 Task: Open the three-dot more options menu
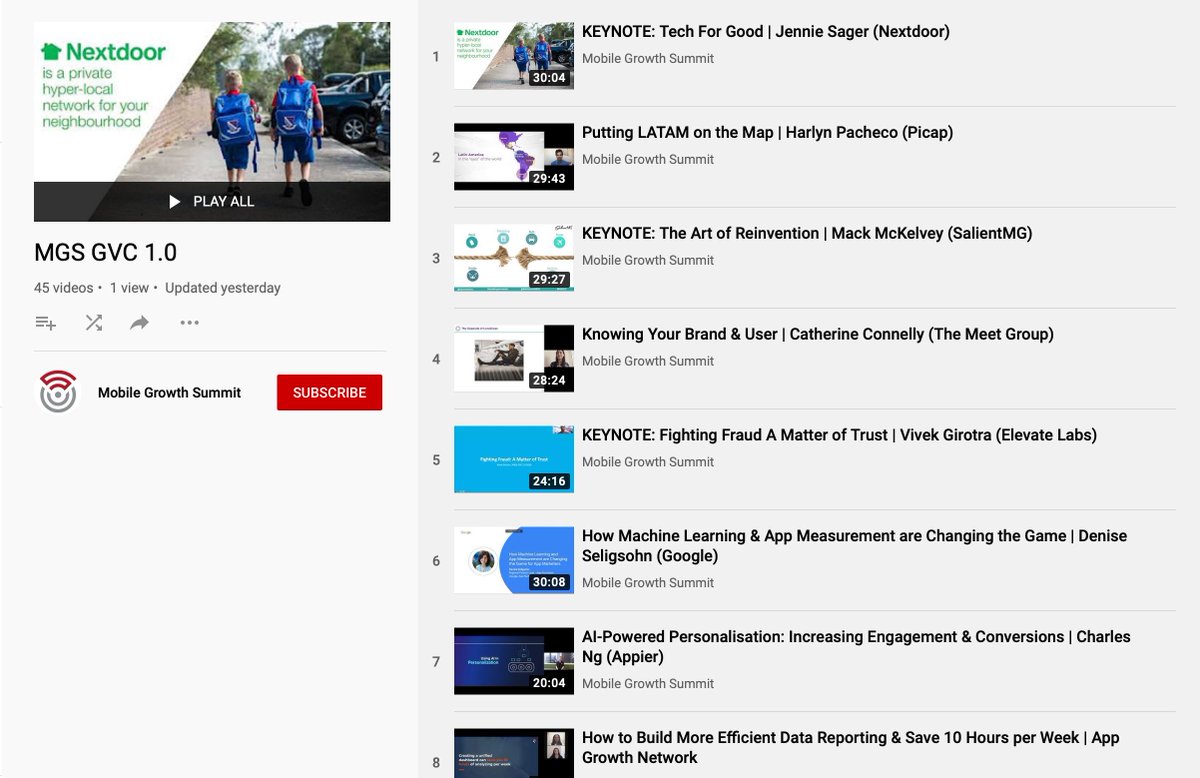[x=189, y=323]
